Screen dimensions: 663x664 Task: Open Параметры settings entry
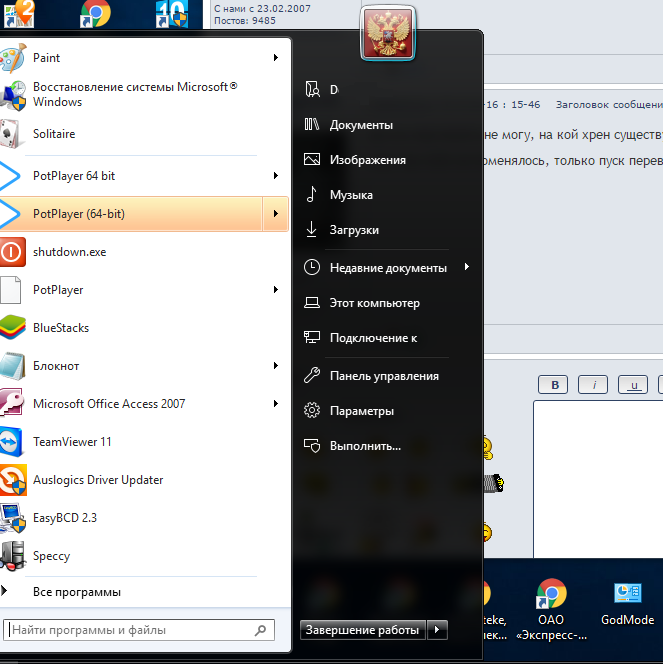(362, 411)
